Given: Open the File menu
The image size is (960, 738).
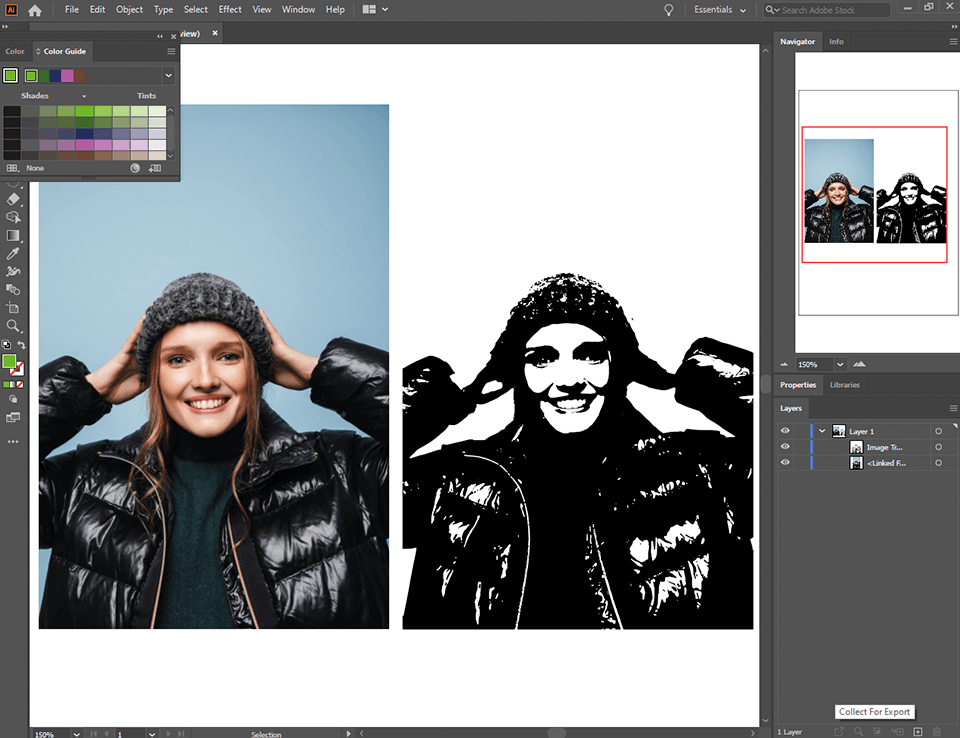Looking at the screenshot, I should [72, 10].
